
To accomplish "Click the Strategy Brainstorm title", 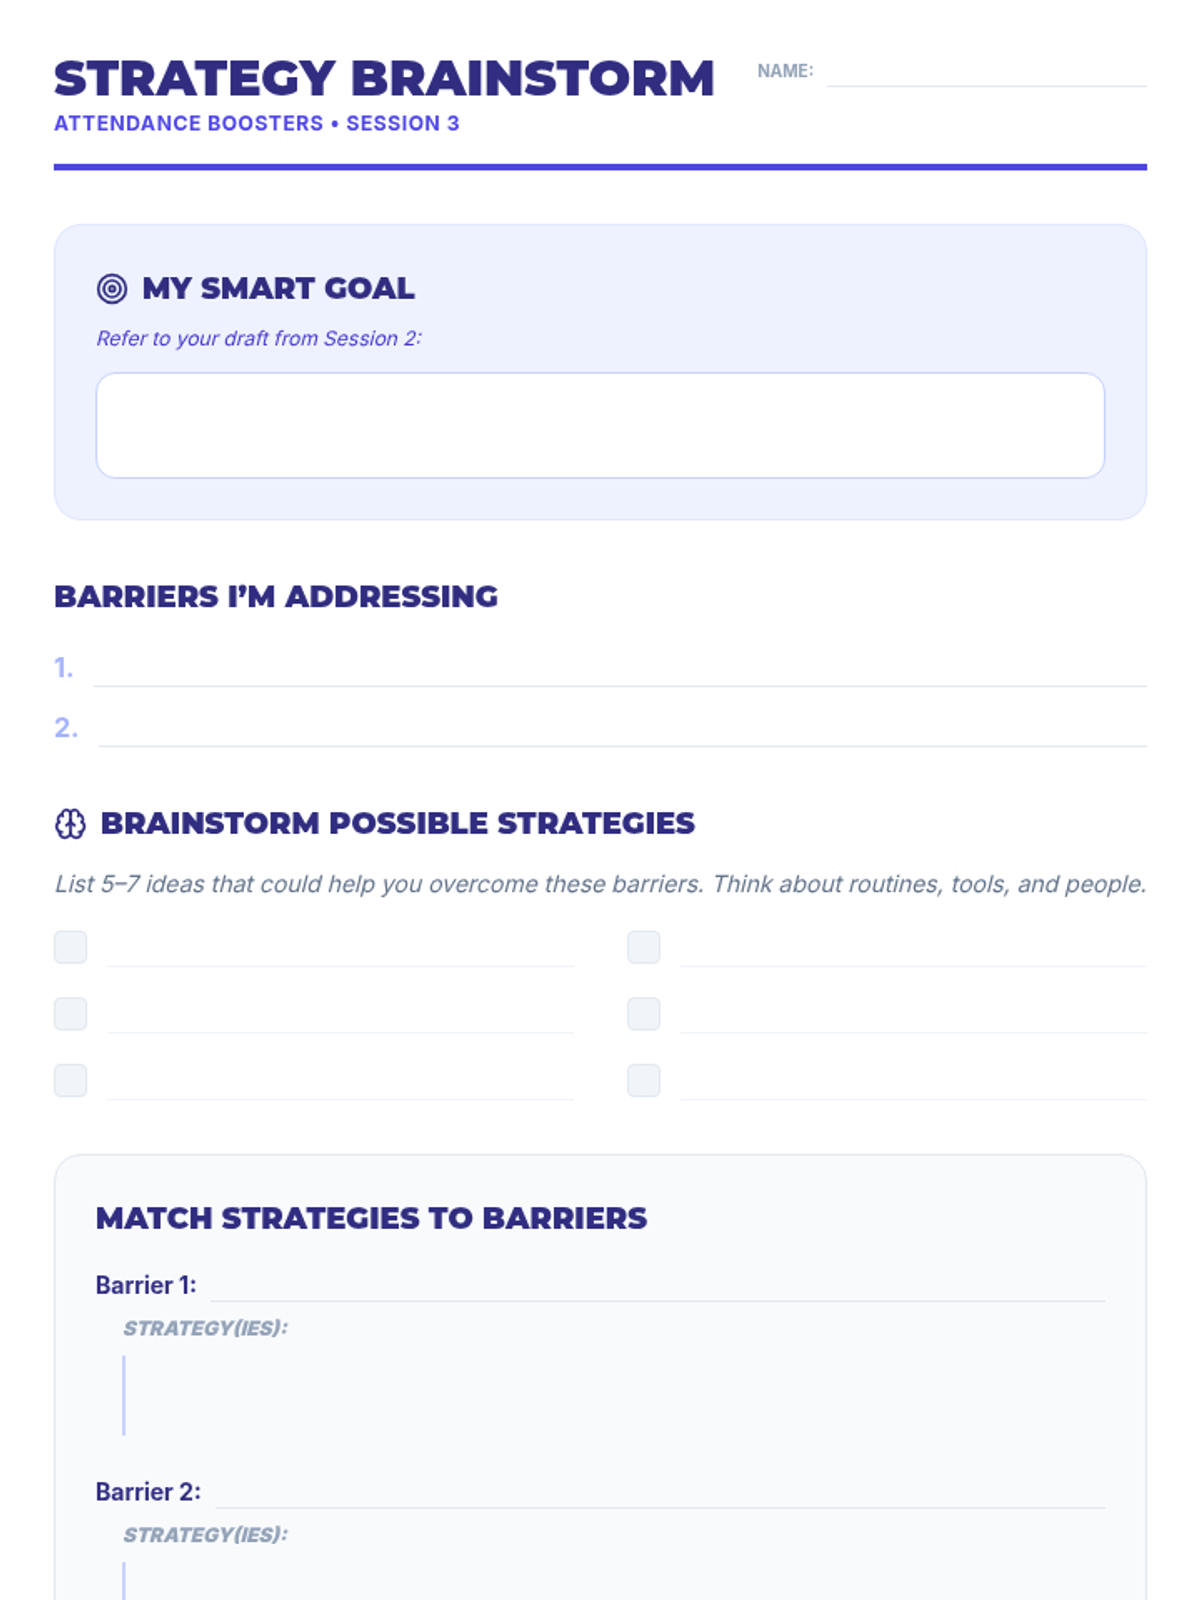I will 384,79.
